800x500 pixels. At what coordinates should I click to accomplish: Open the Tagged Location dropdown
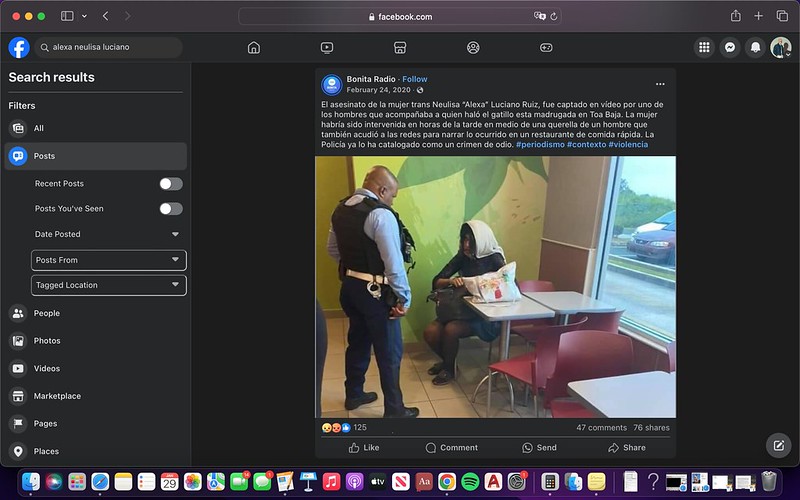click(109, 285)
